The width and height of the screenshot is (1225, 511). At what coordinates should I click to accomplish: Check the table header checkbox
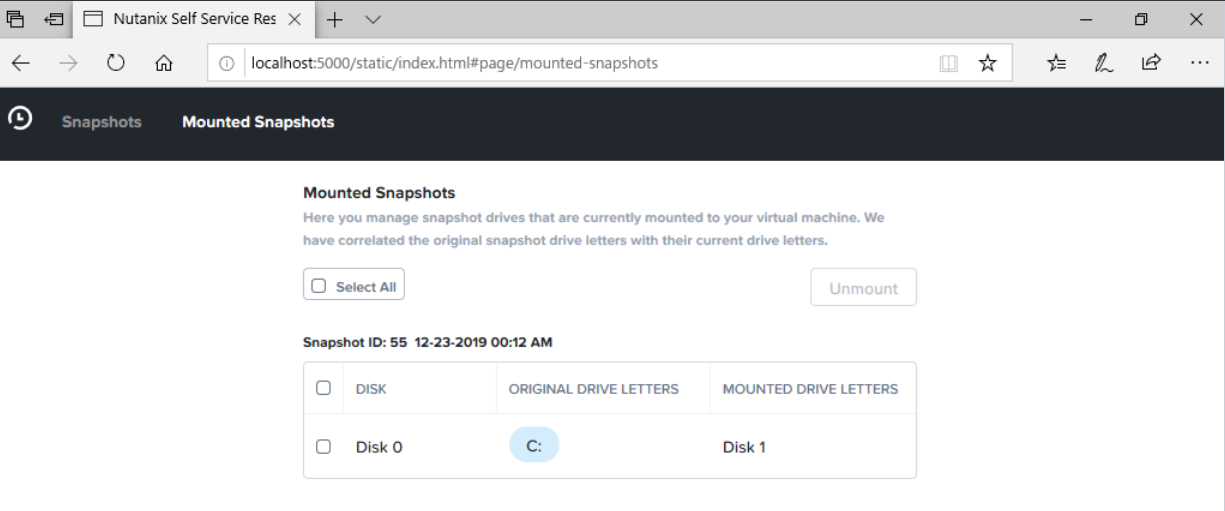coord(323,388)
